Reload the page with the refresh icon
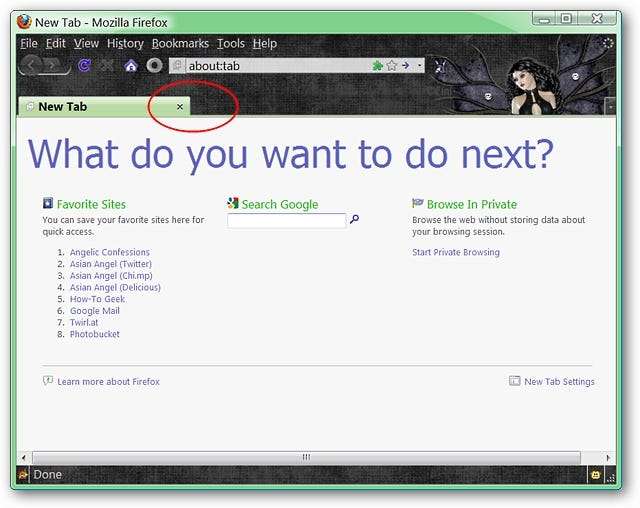The image size is (640, 508). (84, 65)
